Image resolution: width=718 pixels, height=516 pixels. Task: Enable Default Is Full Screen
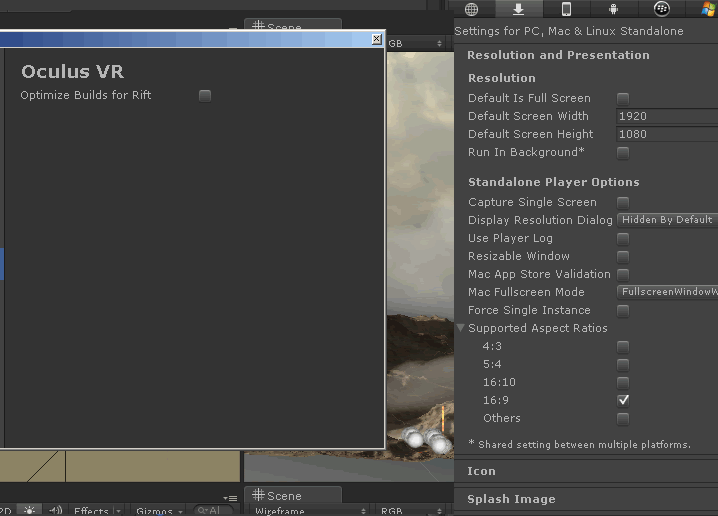coord(623,98)
